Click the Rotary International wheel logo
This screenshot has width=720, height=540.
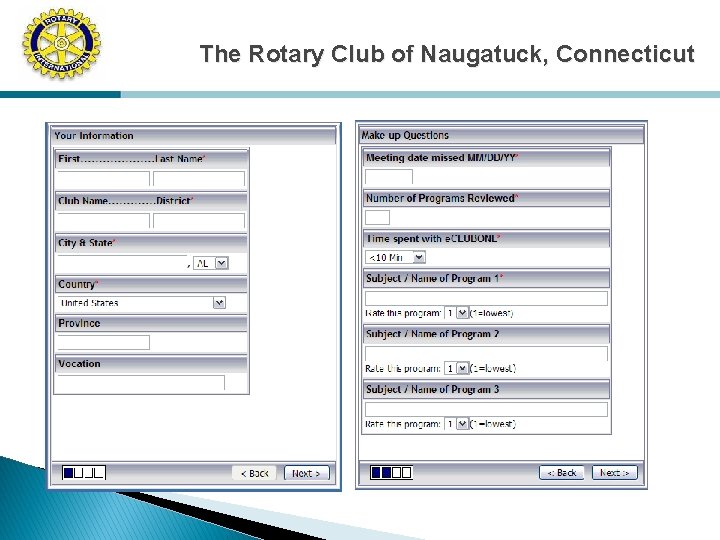[x=62, y=44]
